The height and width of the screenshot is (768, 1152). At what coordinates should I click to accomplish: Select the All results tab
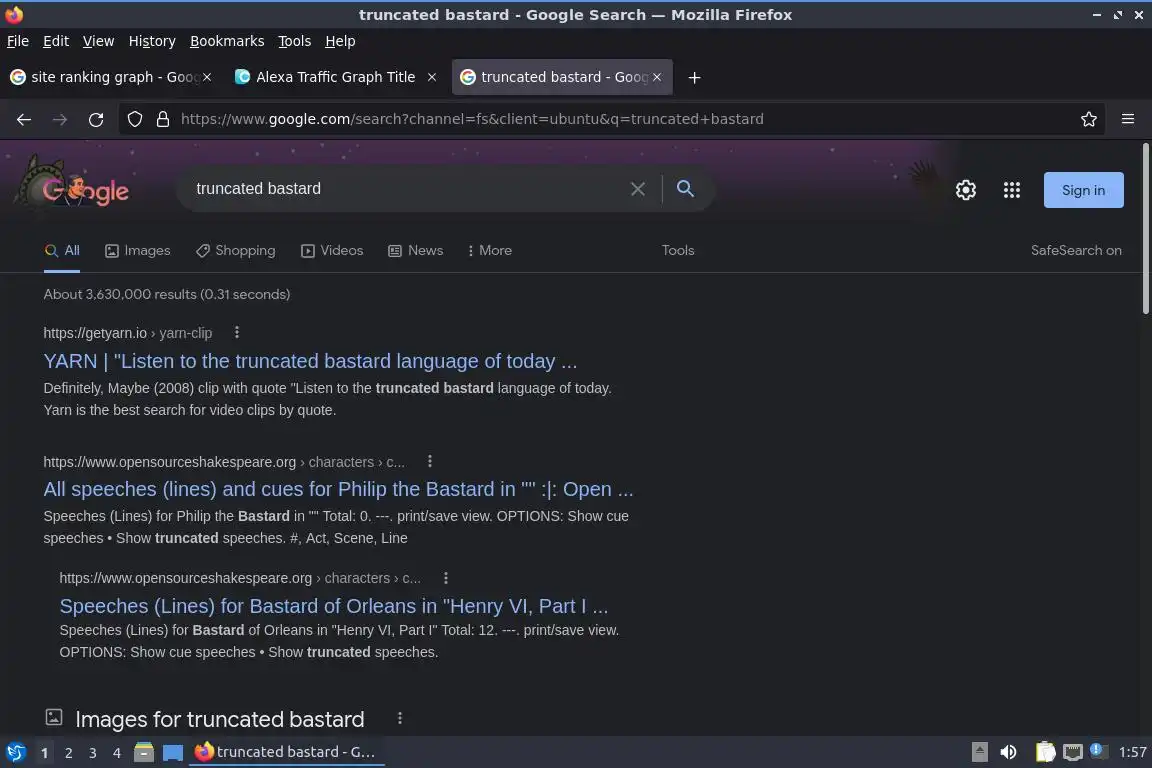tap(62, 251)
